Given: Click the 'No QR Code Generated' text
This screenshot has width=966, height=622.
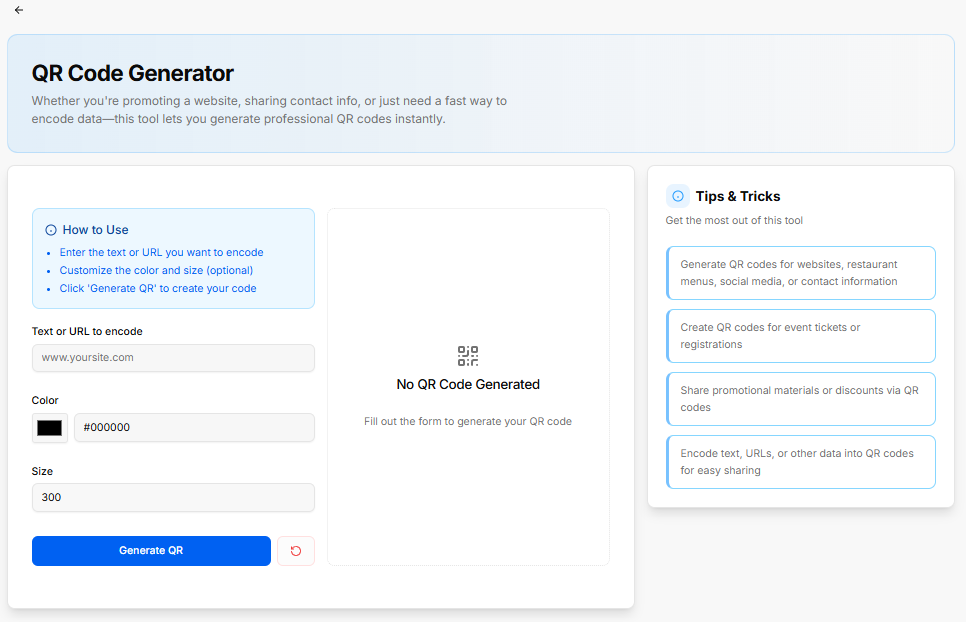Looking at the screenshot, I should 468,384.
